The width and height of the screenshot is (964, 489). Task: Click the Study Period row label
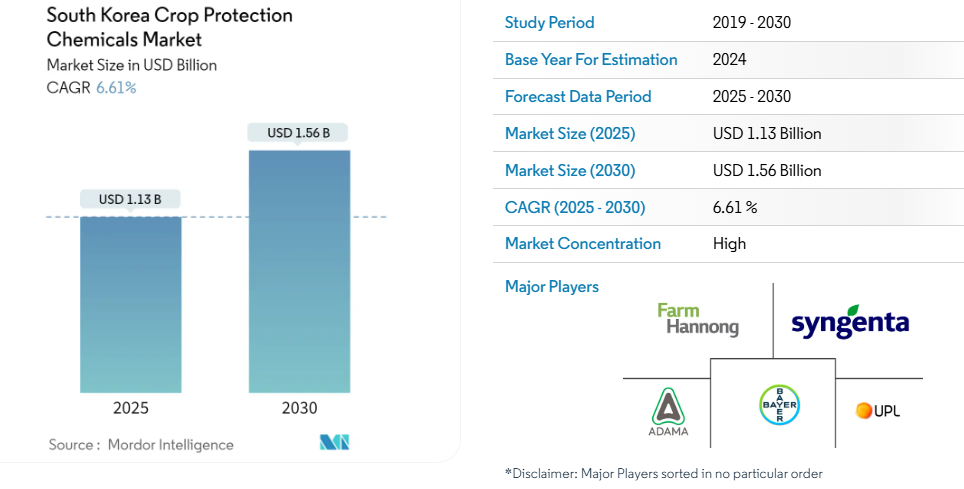coord(549,22)
